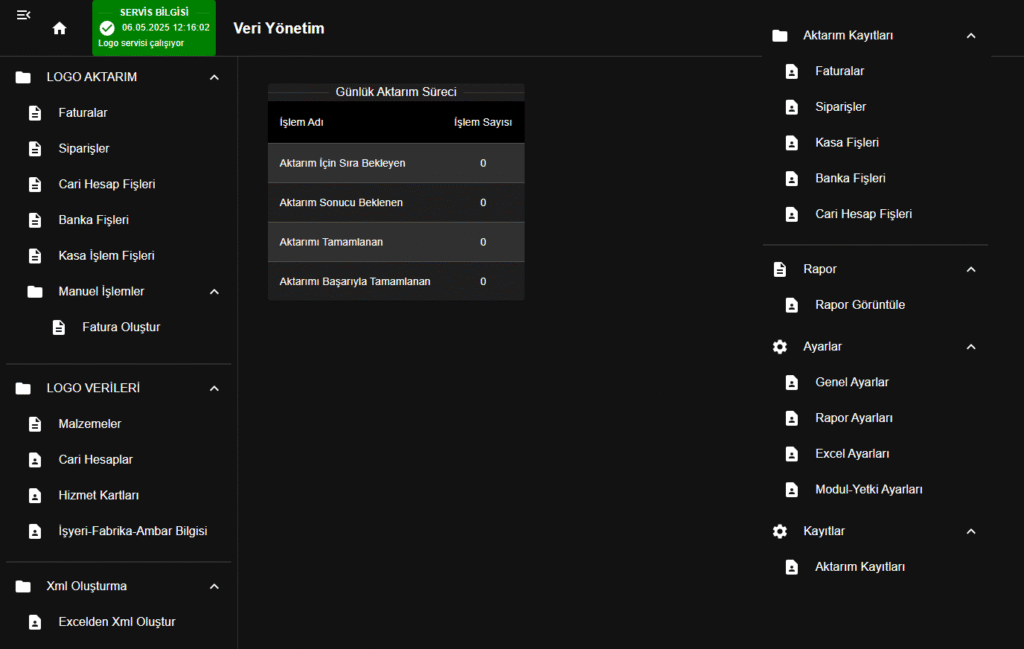Viewport: 1024px width, 649px height.
Task: Select the Aktarım İçin Sıra Bekleyen row
Action: (395, 163)
